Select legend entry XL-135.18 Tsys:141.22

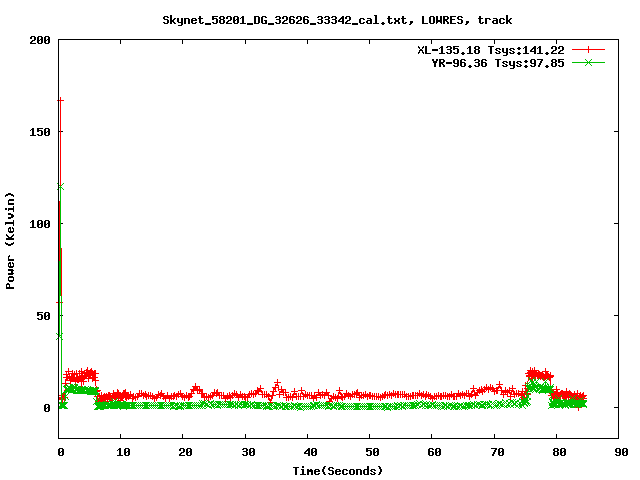click(x=491, y=50)
